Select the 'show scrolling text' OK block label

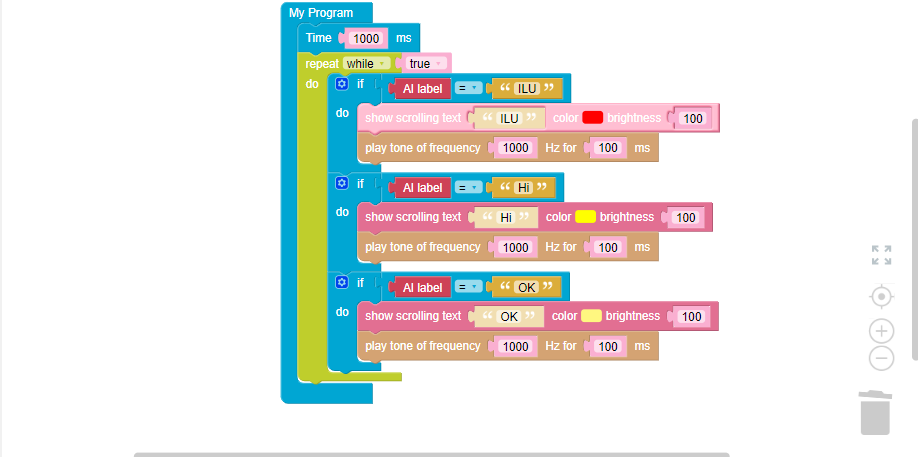click(x=413, y=316)
